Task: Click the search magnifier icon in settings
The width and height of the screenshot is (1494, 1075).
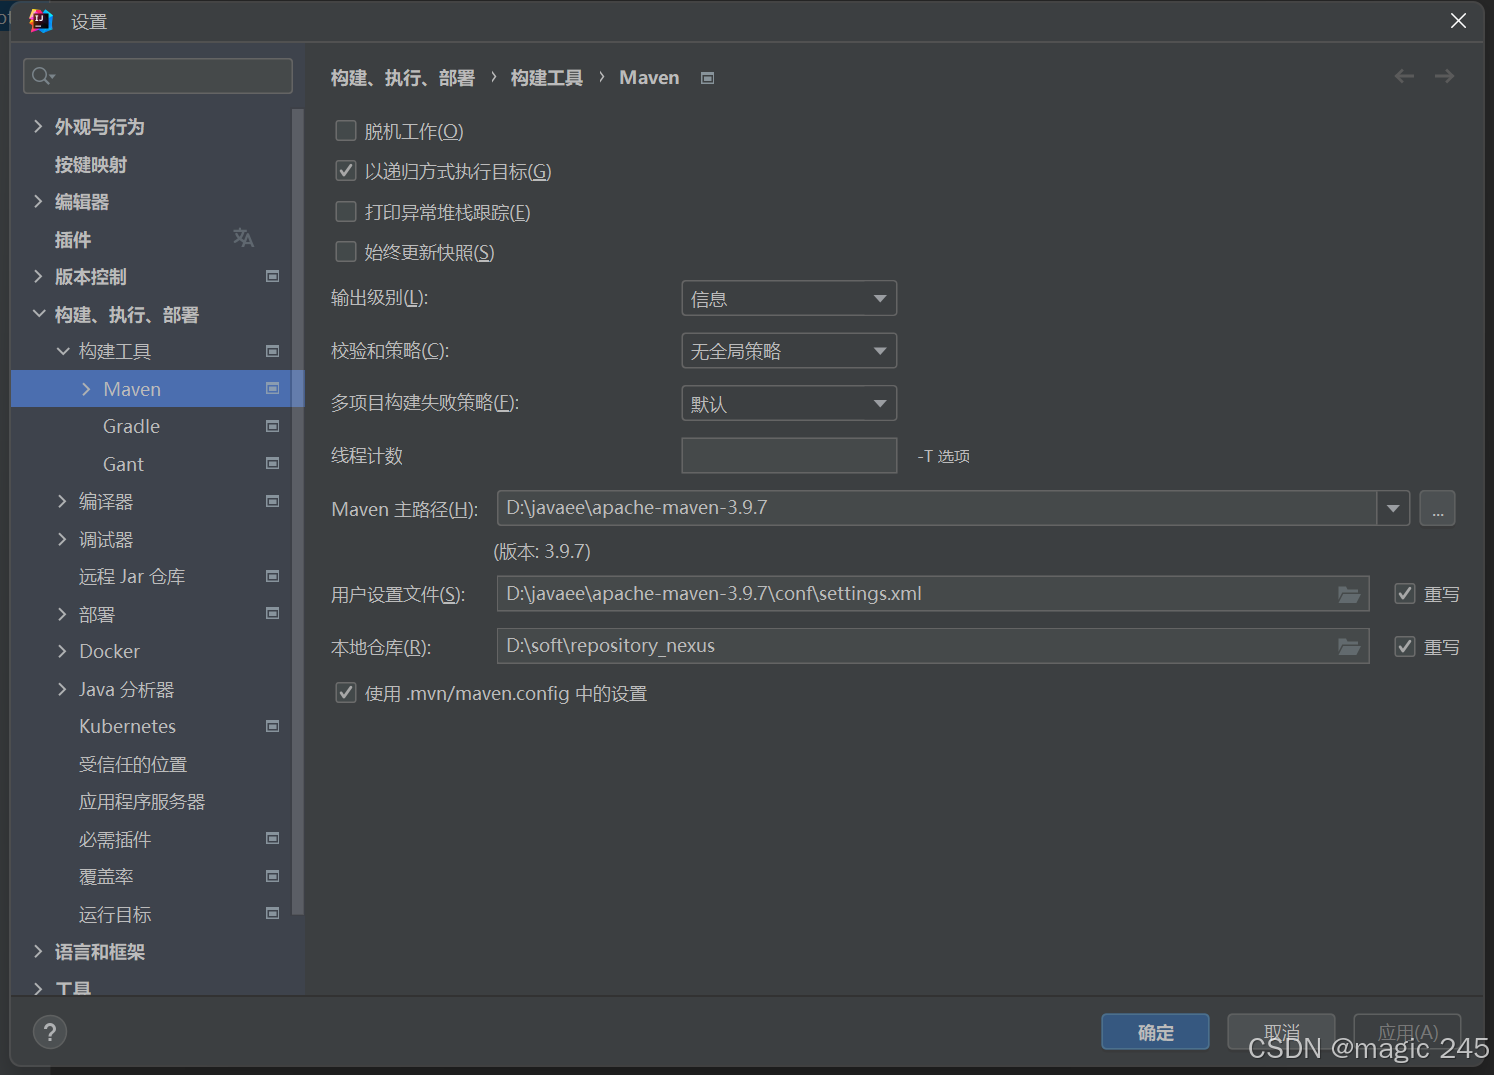Action: pyautogui.click(x=42, y=76)
